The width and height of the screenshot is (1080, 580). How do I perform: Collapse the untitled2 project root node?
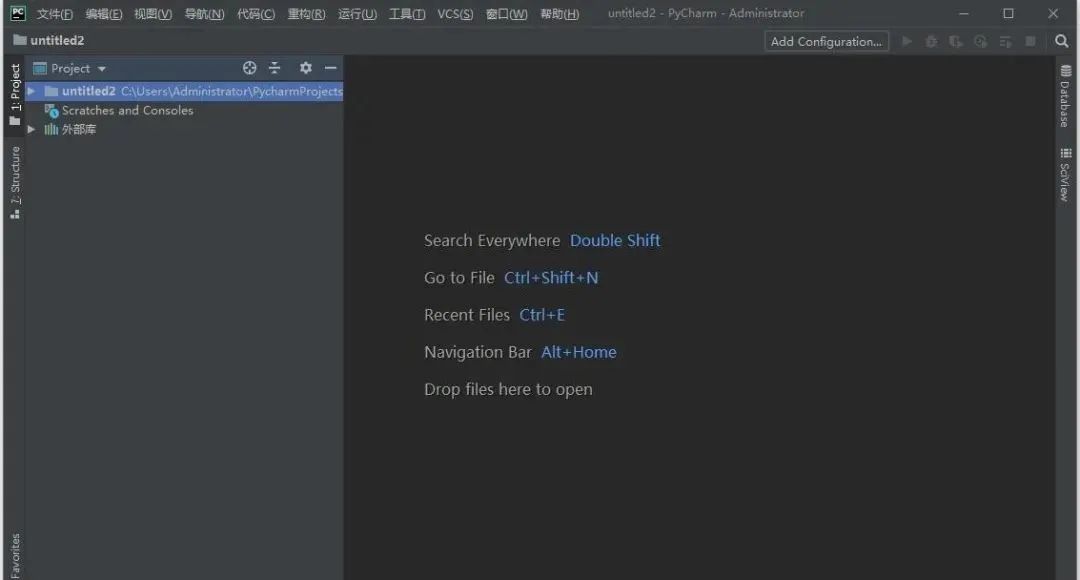(x=30, y=91)
